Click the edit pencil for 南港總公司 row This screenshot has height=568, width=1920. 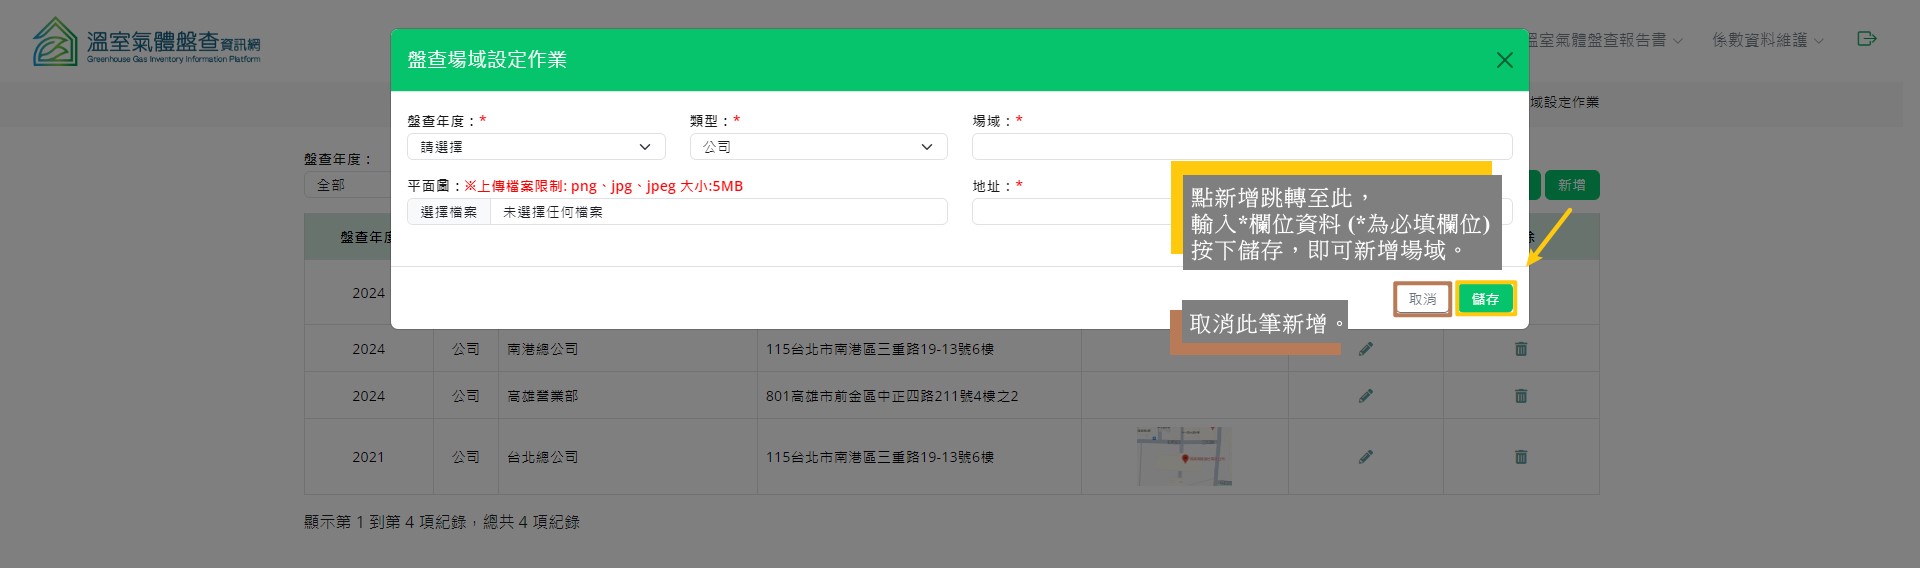1365,349
